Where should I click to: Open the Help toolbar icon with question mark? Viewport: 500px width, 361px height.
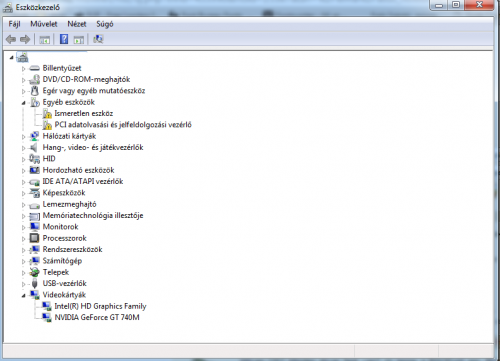pyautogui.click(x=64, y=39)
